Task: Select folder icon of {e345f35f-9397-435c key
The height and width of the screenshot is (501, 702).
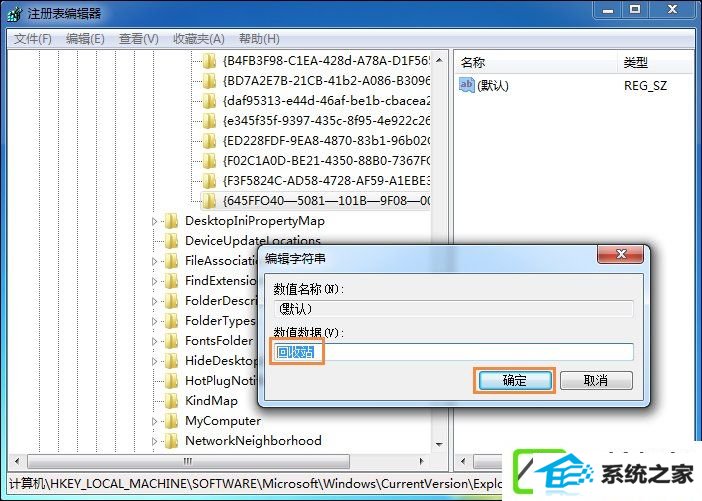Action: pos(209,120)
